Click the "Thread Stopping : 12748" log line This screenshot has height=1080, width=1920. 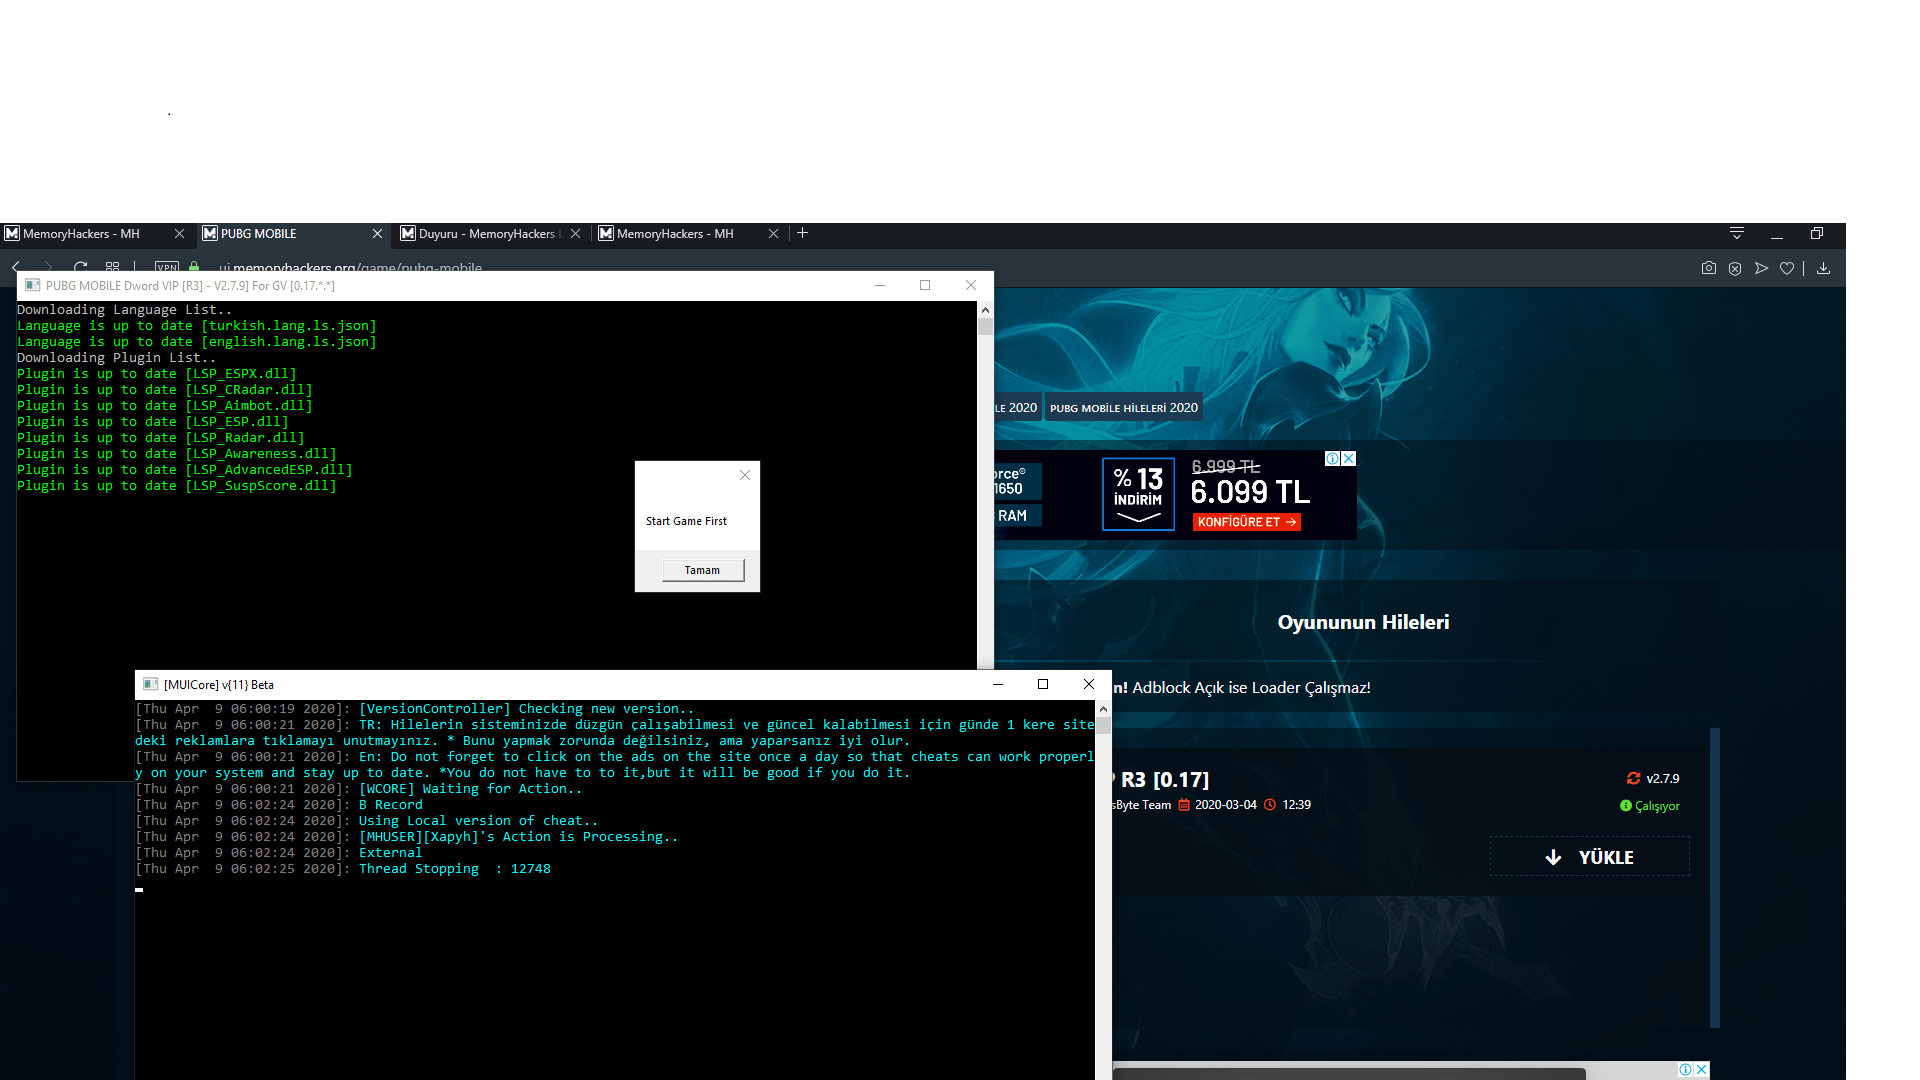tap(455, 869)
